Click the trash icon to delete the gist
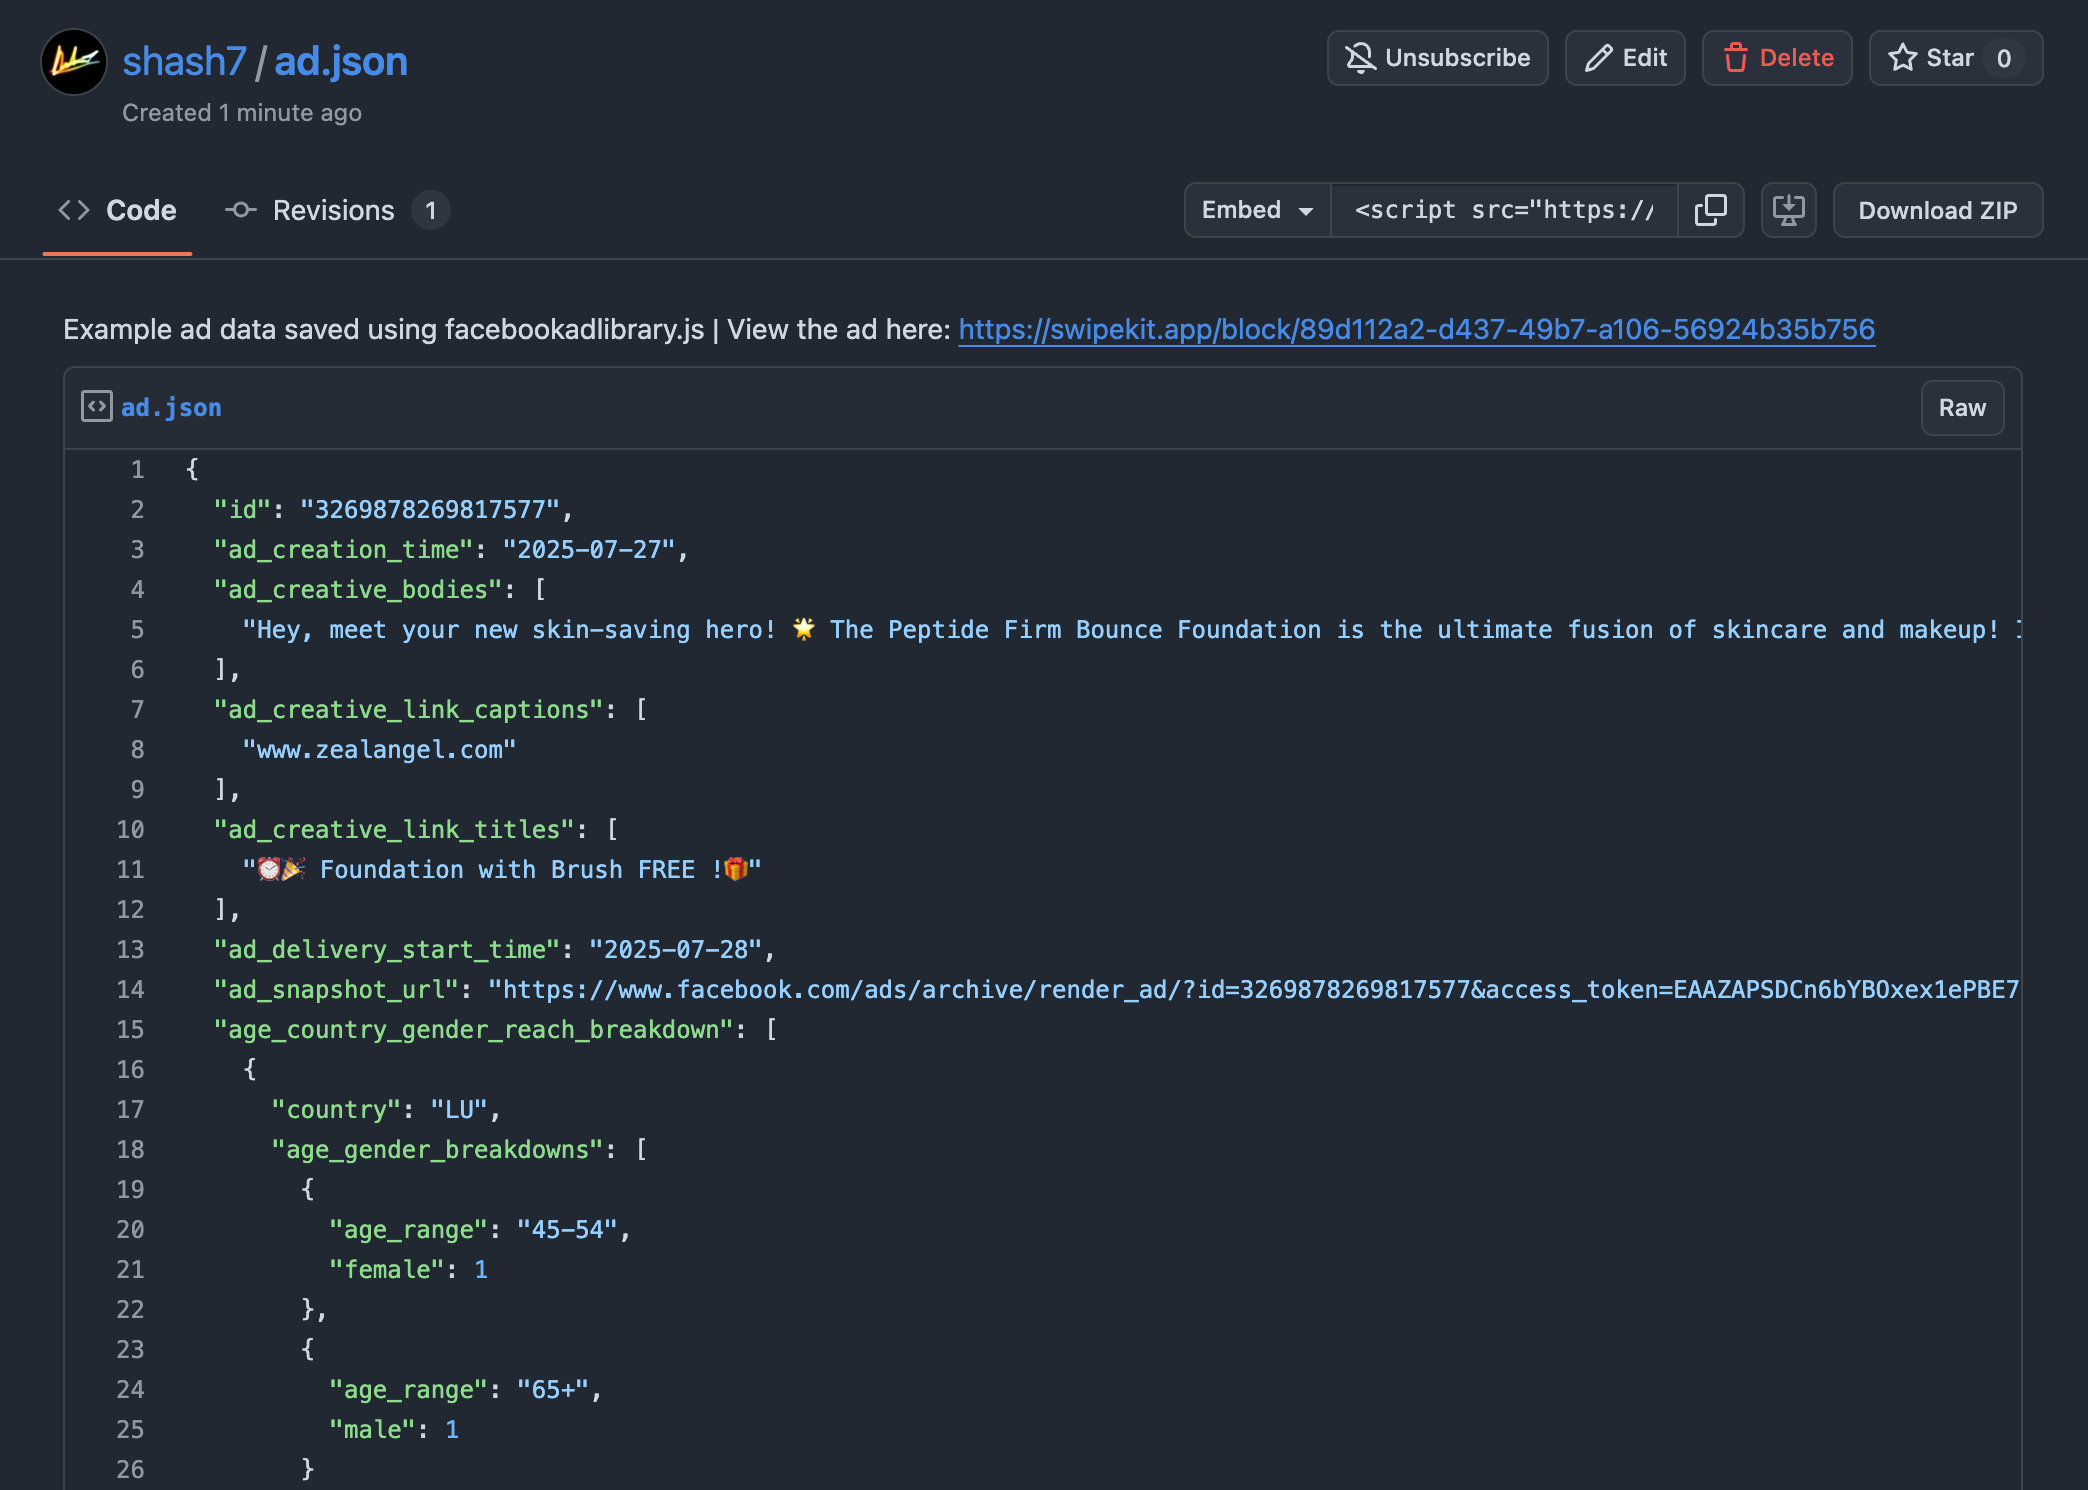 click(x=1737, y=58)
